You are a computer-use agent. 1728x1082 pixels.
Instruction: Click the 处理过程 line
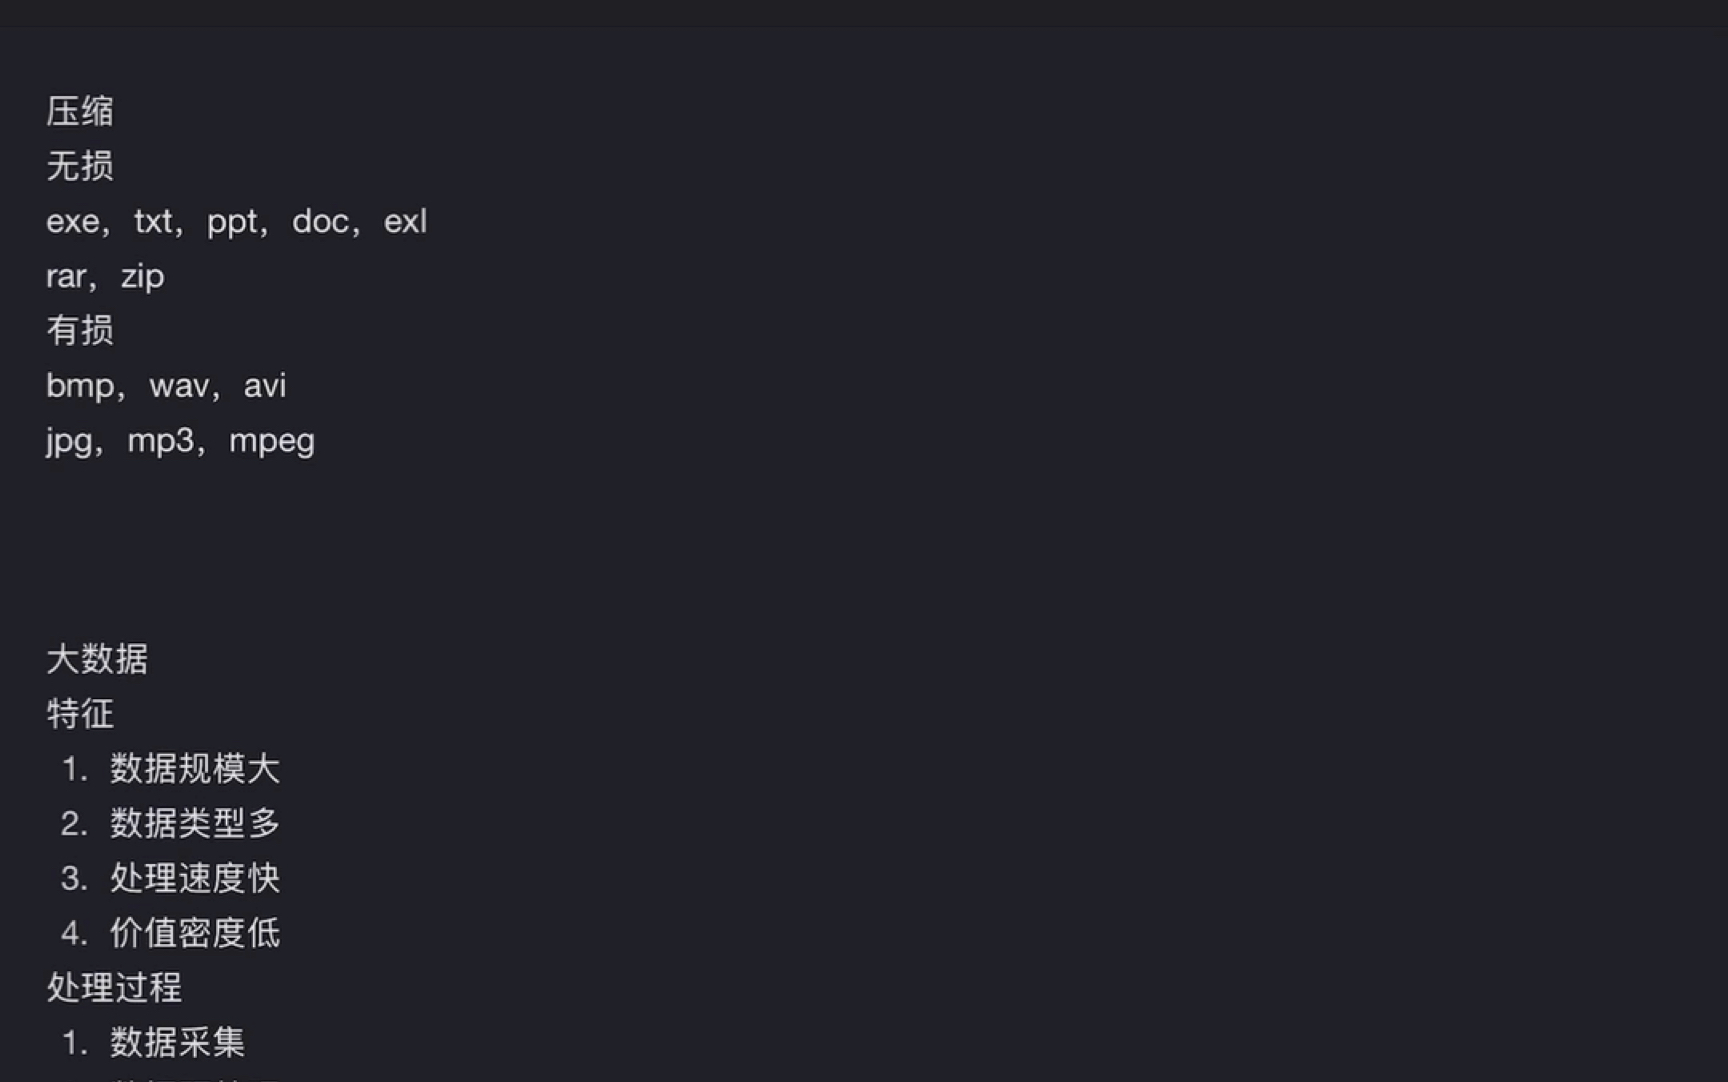114,988
